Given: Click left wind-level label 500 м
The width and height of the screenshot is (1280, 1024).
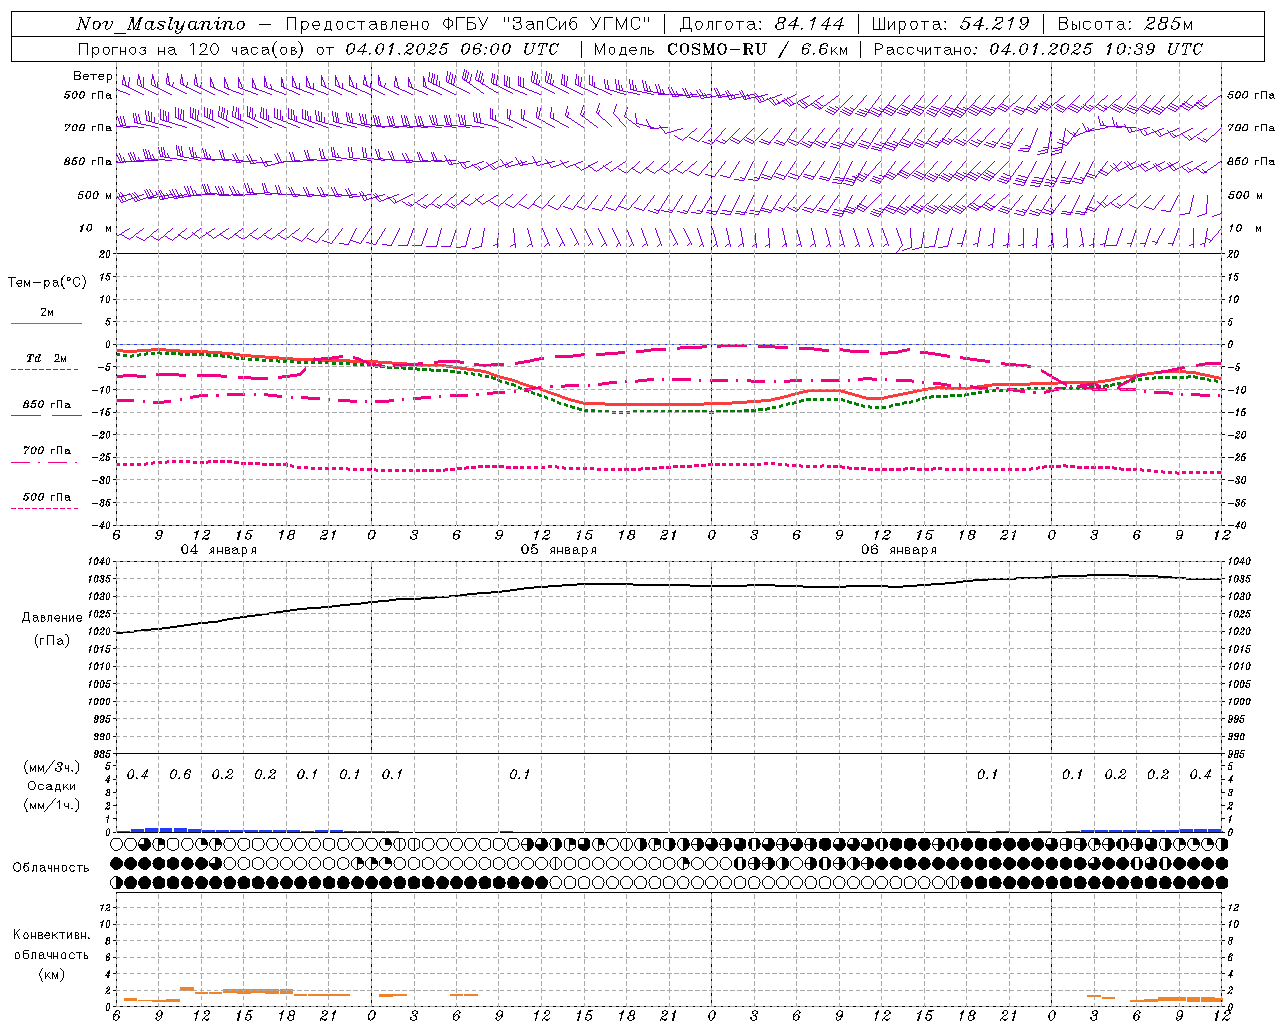Looking at the screenshot, I should (95, 195).
